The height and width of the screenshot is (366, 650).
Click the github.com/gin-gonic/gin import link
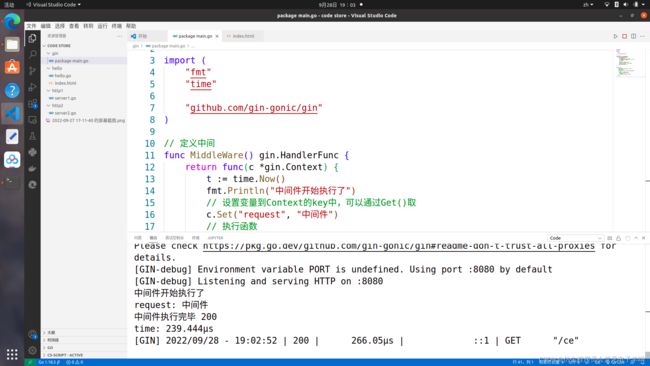click(x=254, y=108)
